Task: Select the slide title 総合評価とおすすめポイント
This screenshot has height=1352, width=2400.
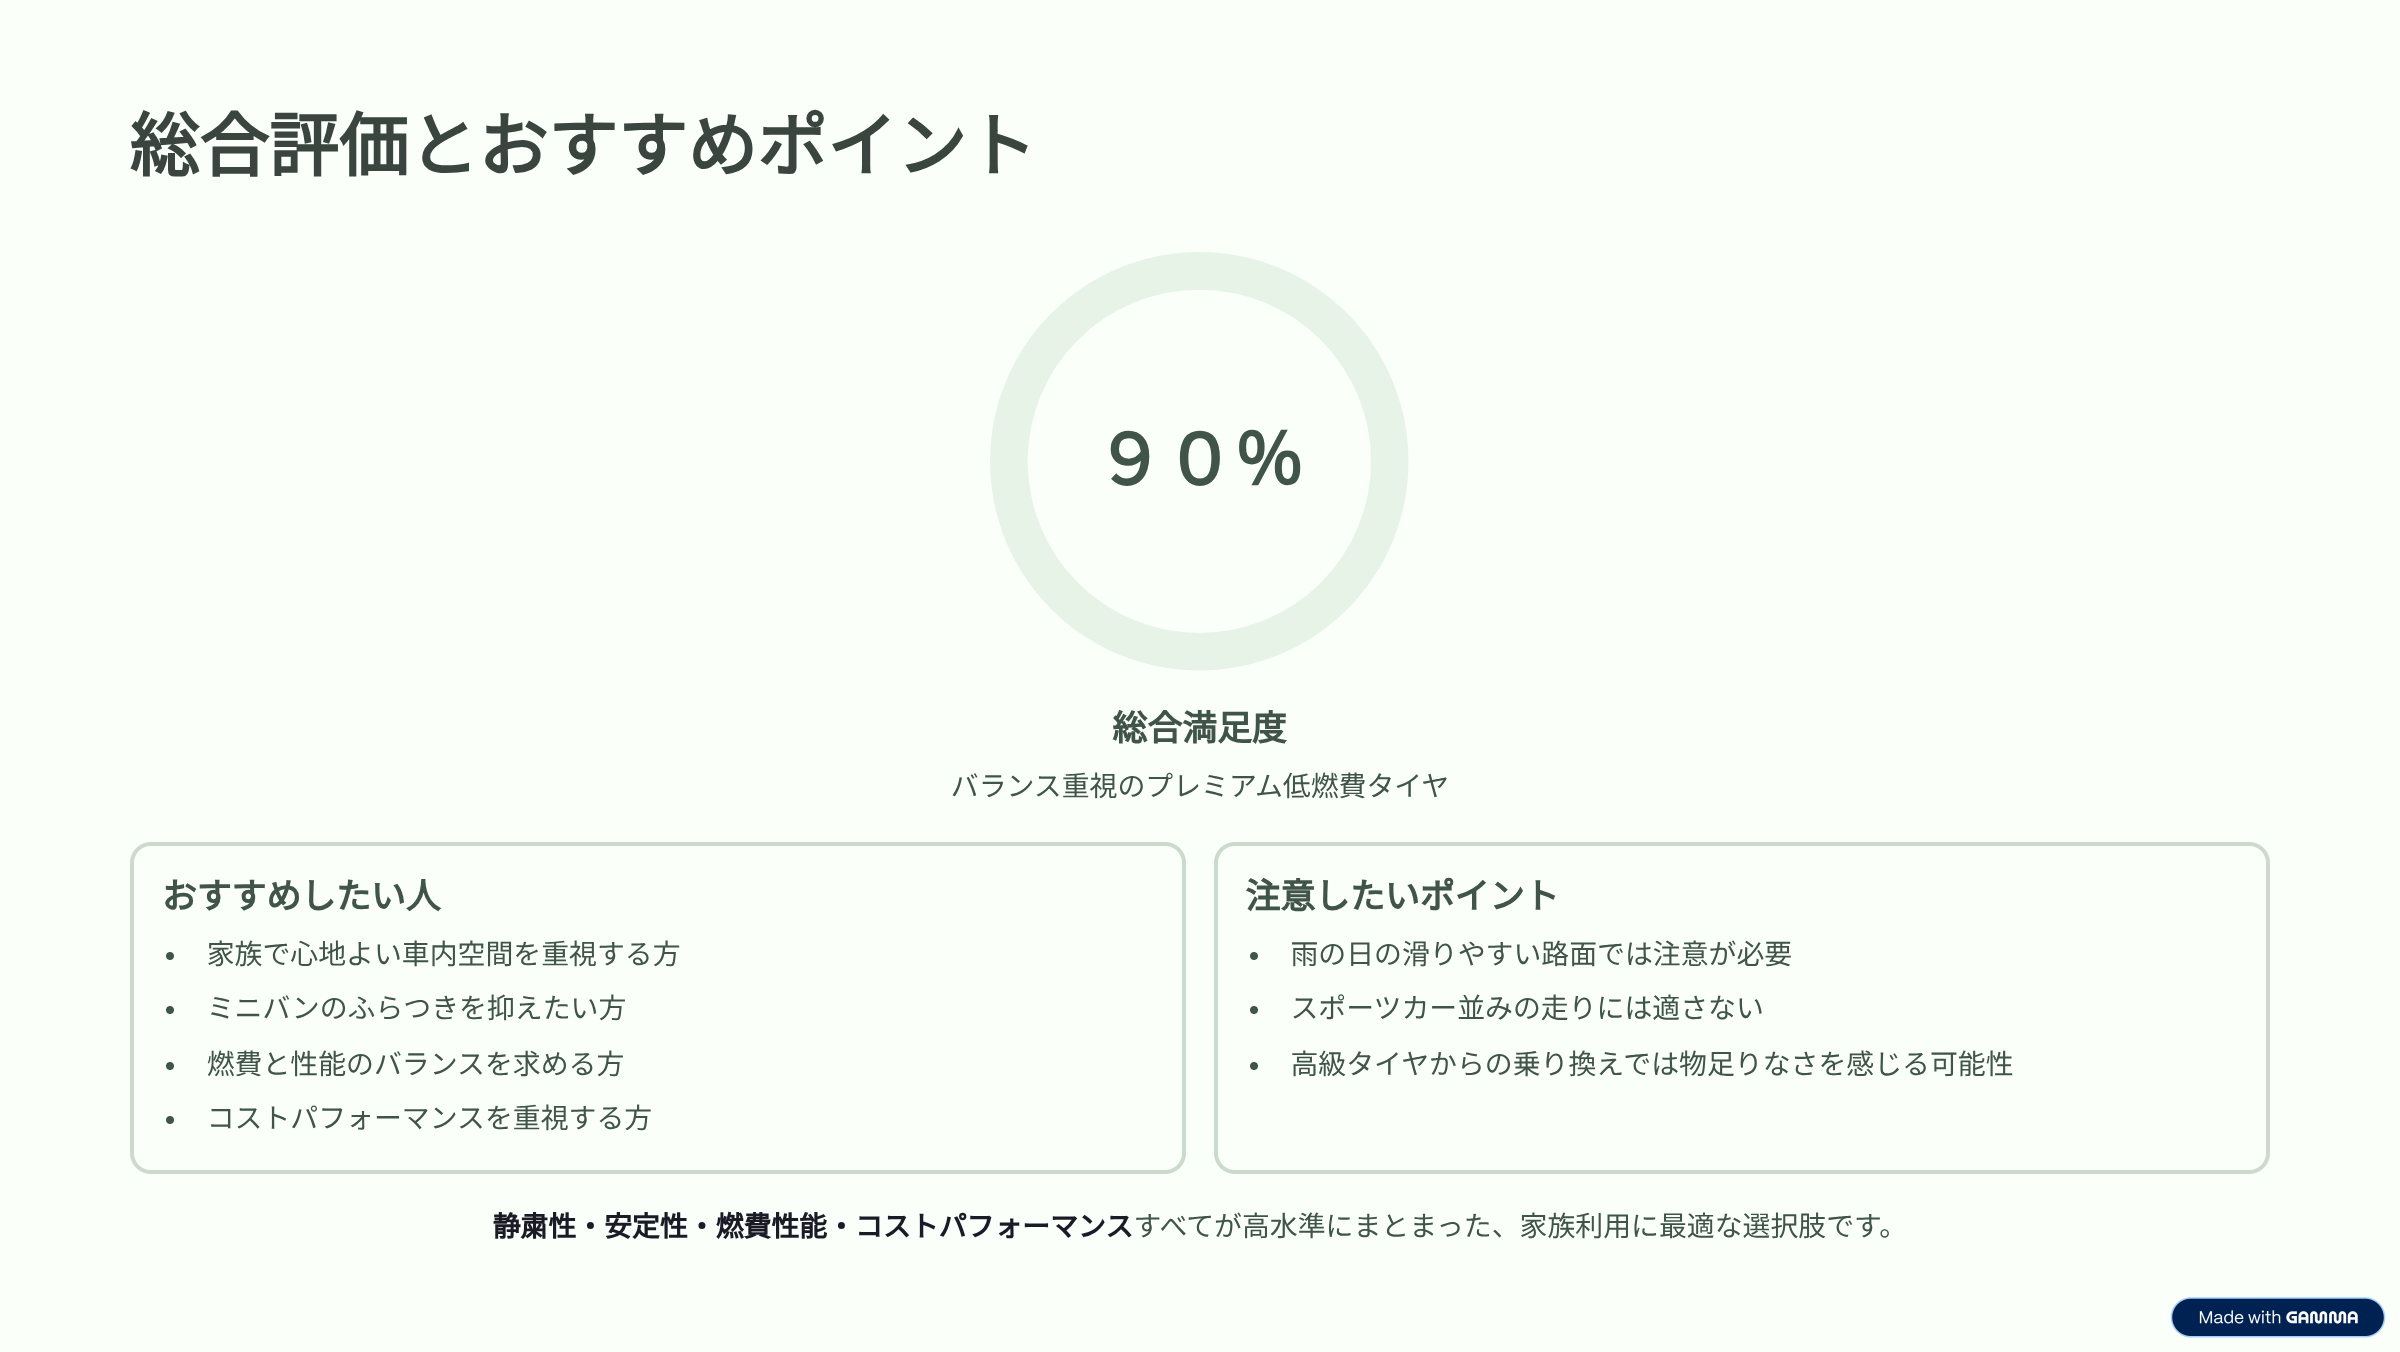Action: click(x=581, y=145)
